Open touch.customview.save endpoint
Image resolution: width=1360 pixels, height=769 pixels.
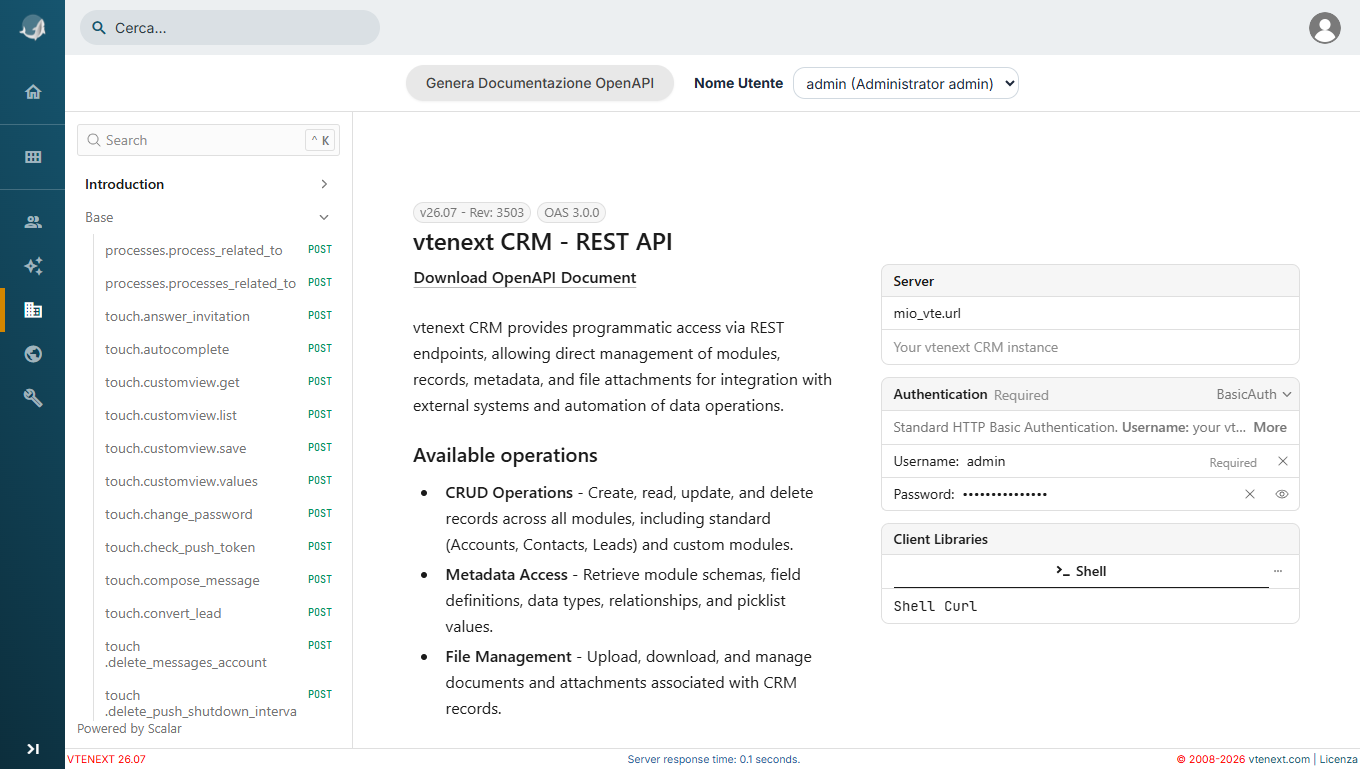[x=208, y=448]
